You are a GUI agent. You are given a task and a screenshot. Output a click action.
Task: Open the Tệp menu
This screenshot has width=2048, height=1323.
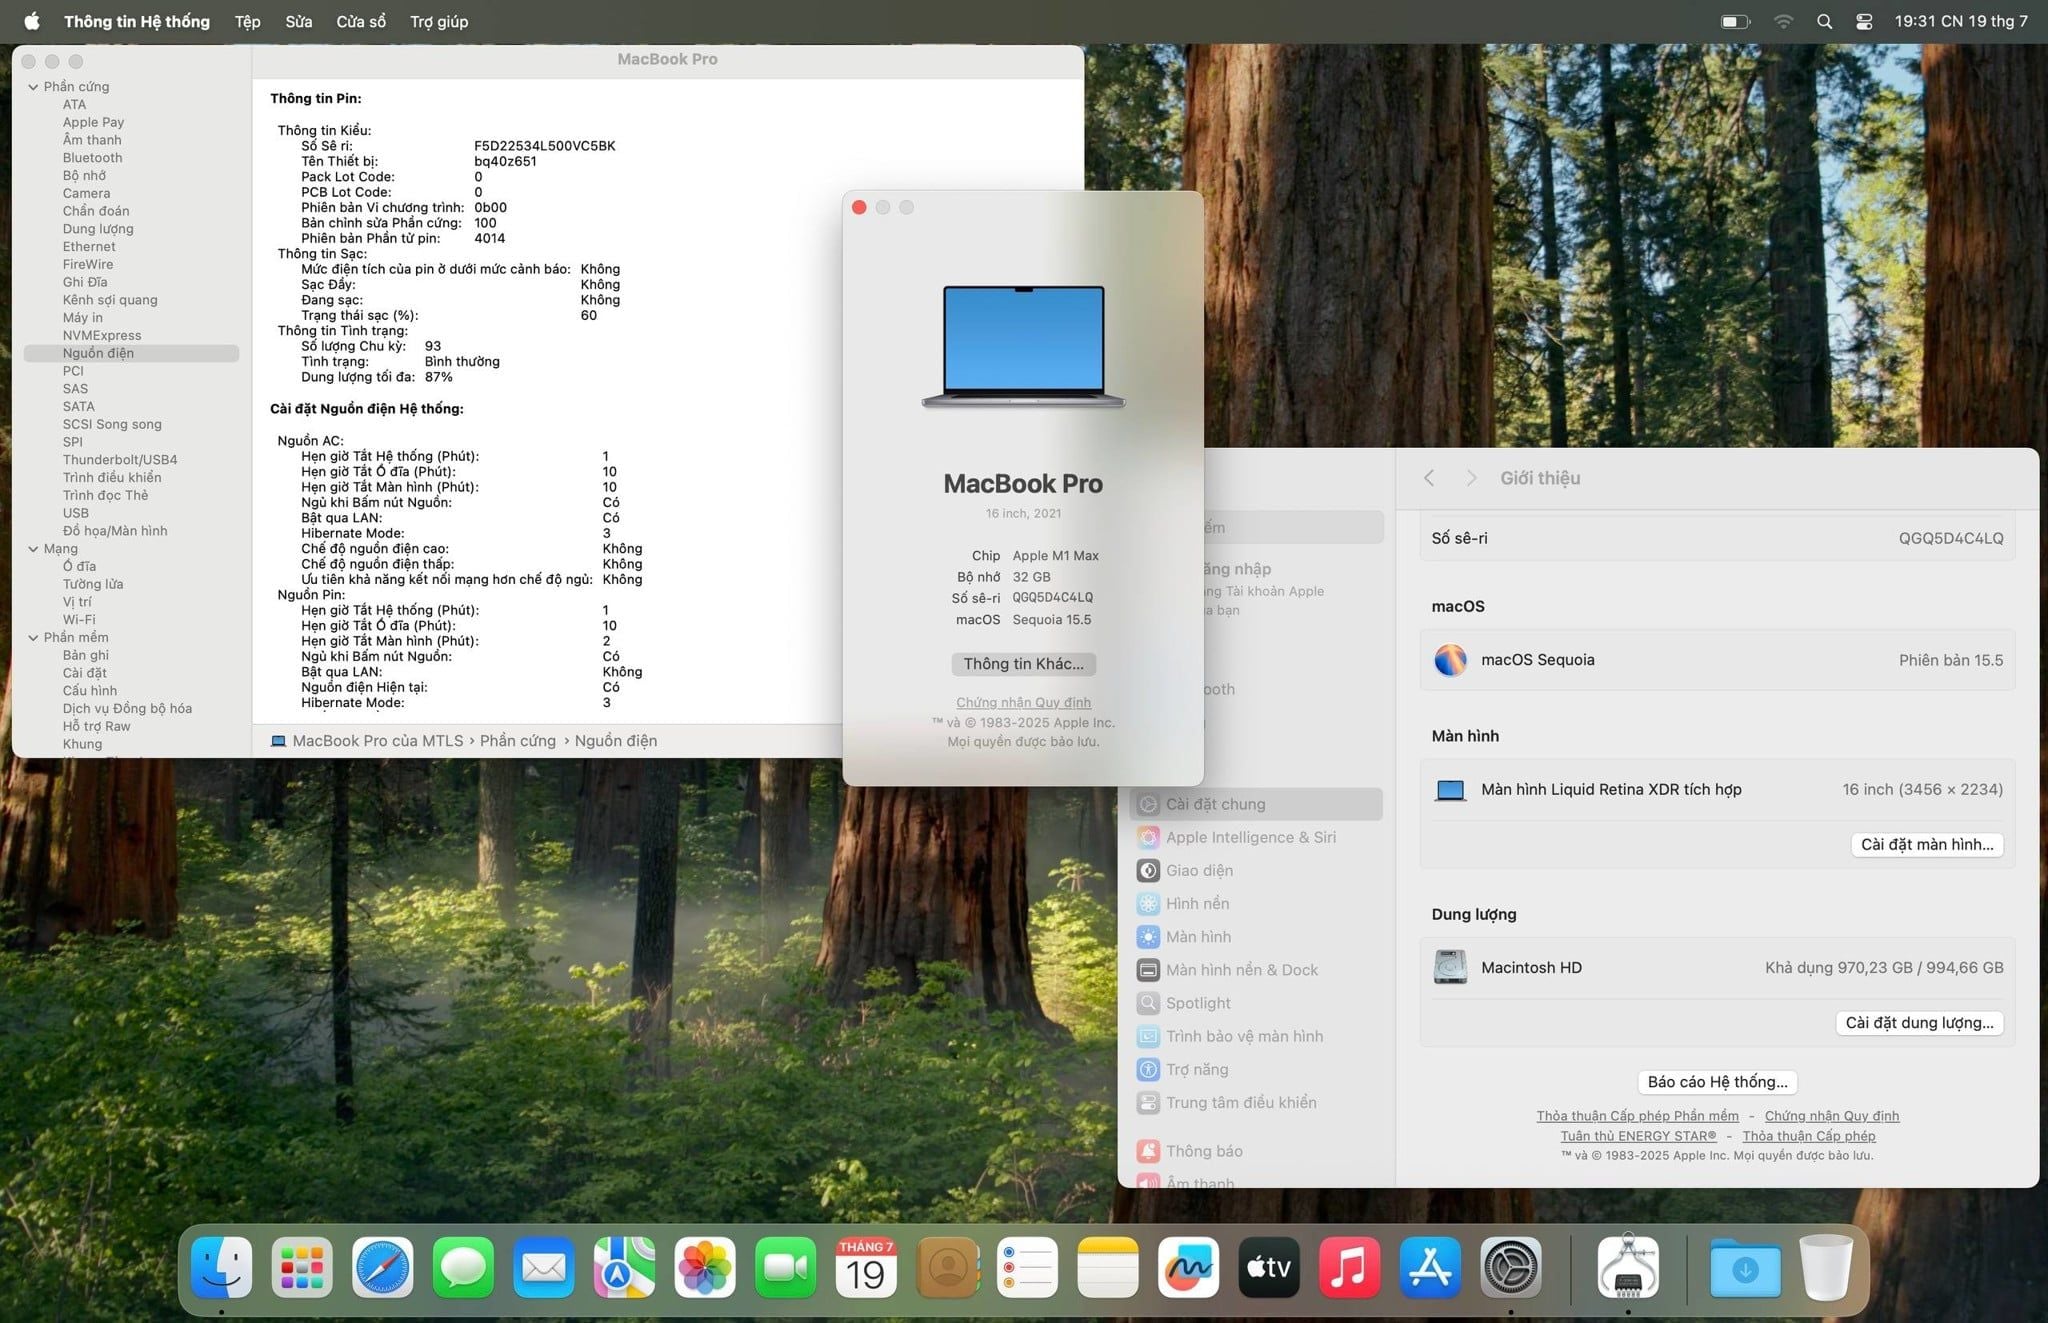247,21
